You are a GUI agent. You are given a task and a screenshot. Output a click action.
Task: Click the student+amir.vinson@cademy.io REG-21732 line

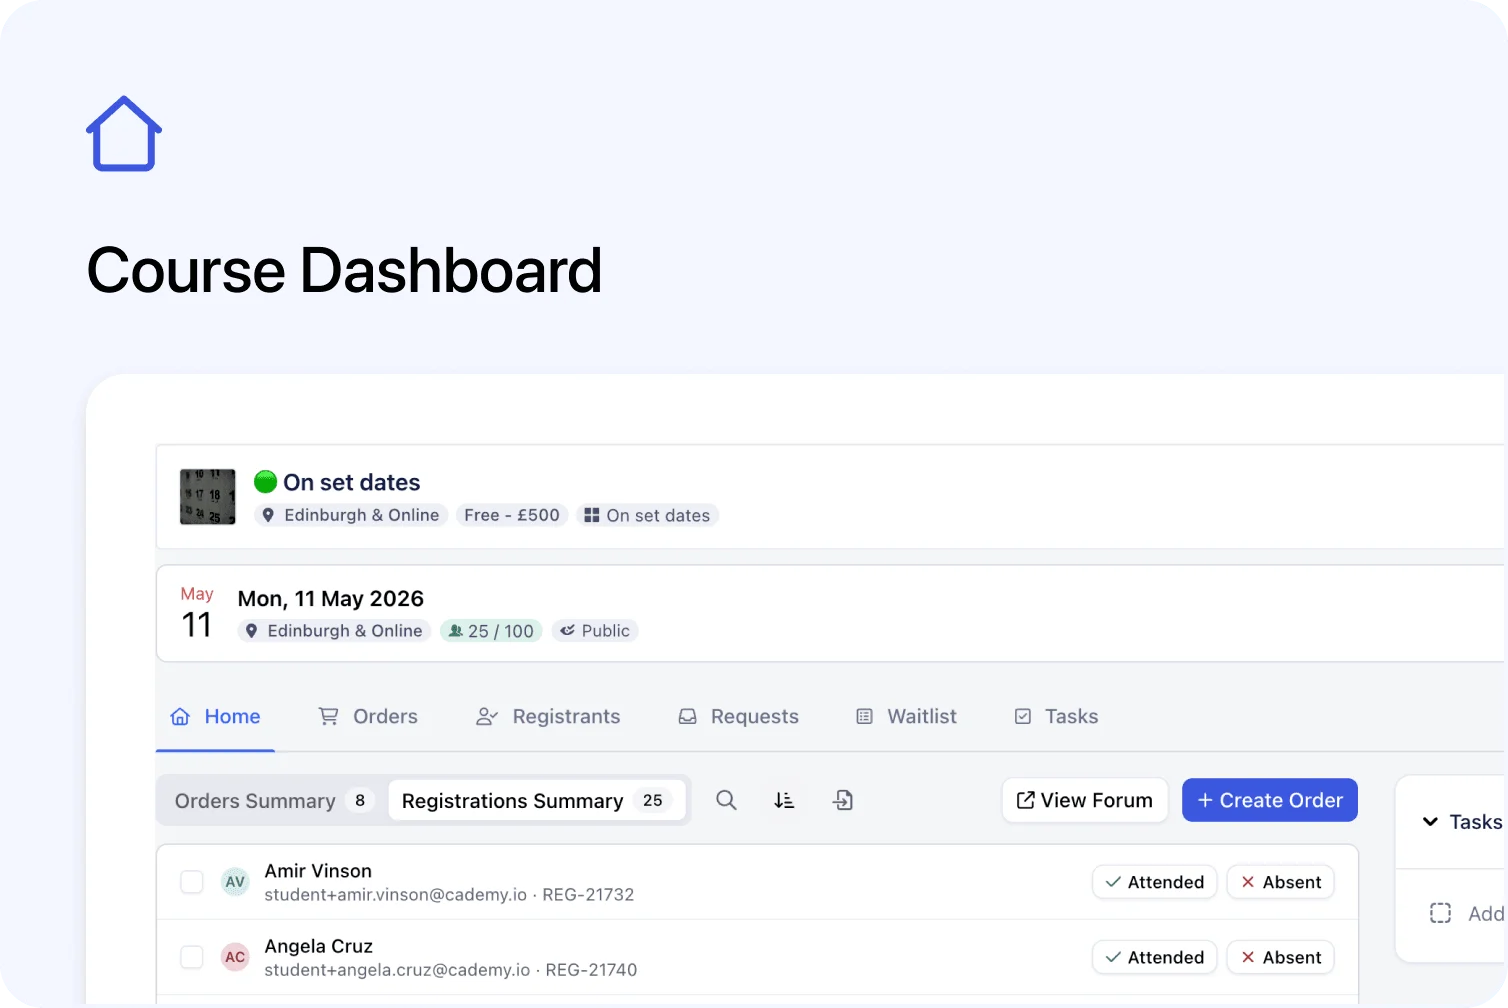[x=449, y=895]
